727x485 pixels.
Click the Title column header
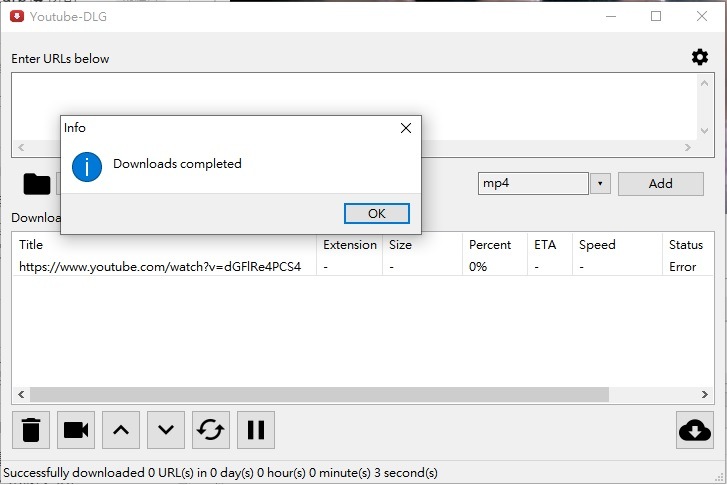[x=165, y=244]
